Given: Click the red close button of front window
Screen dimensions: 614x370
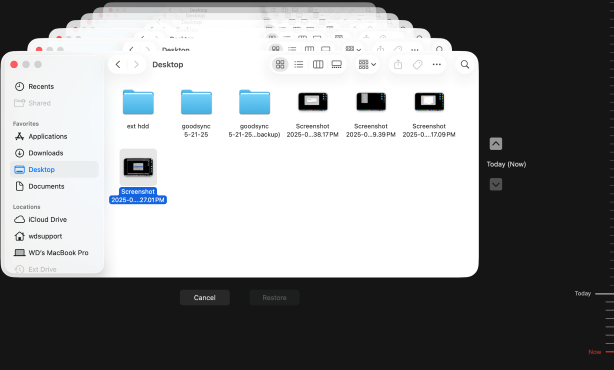Looking at the screenshot, I should click(x=14, y=65).
